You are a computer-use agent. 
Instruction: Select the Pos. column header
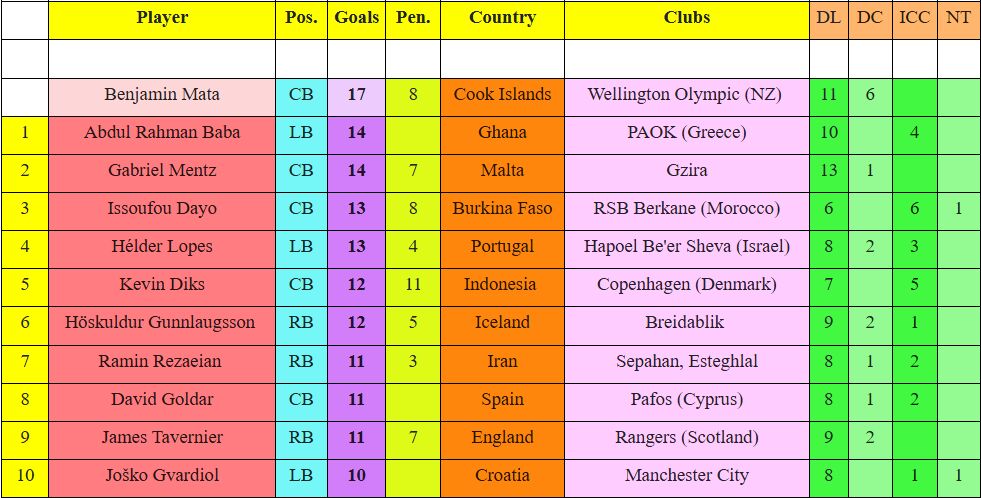(301, 18)
